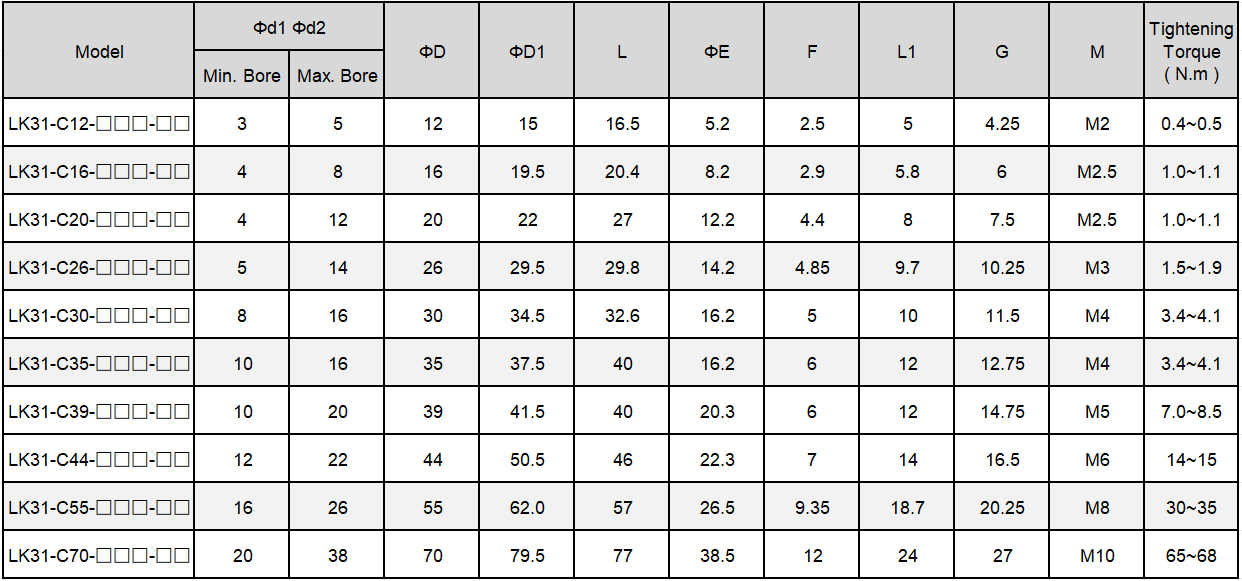Image resolution: width=1242 pixels, height=581 pixels.
Task: Click the M10 screw size cell
Action: (x=1097, y=556)
